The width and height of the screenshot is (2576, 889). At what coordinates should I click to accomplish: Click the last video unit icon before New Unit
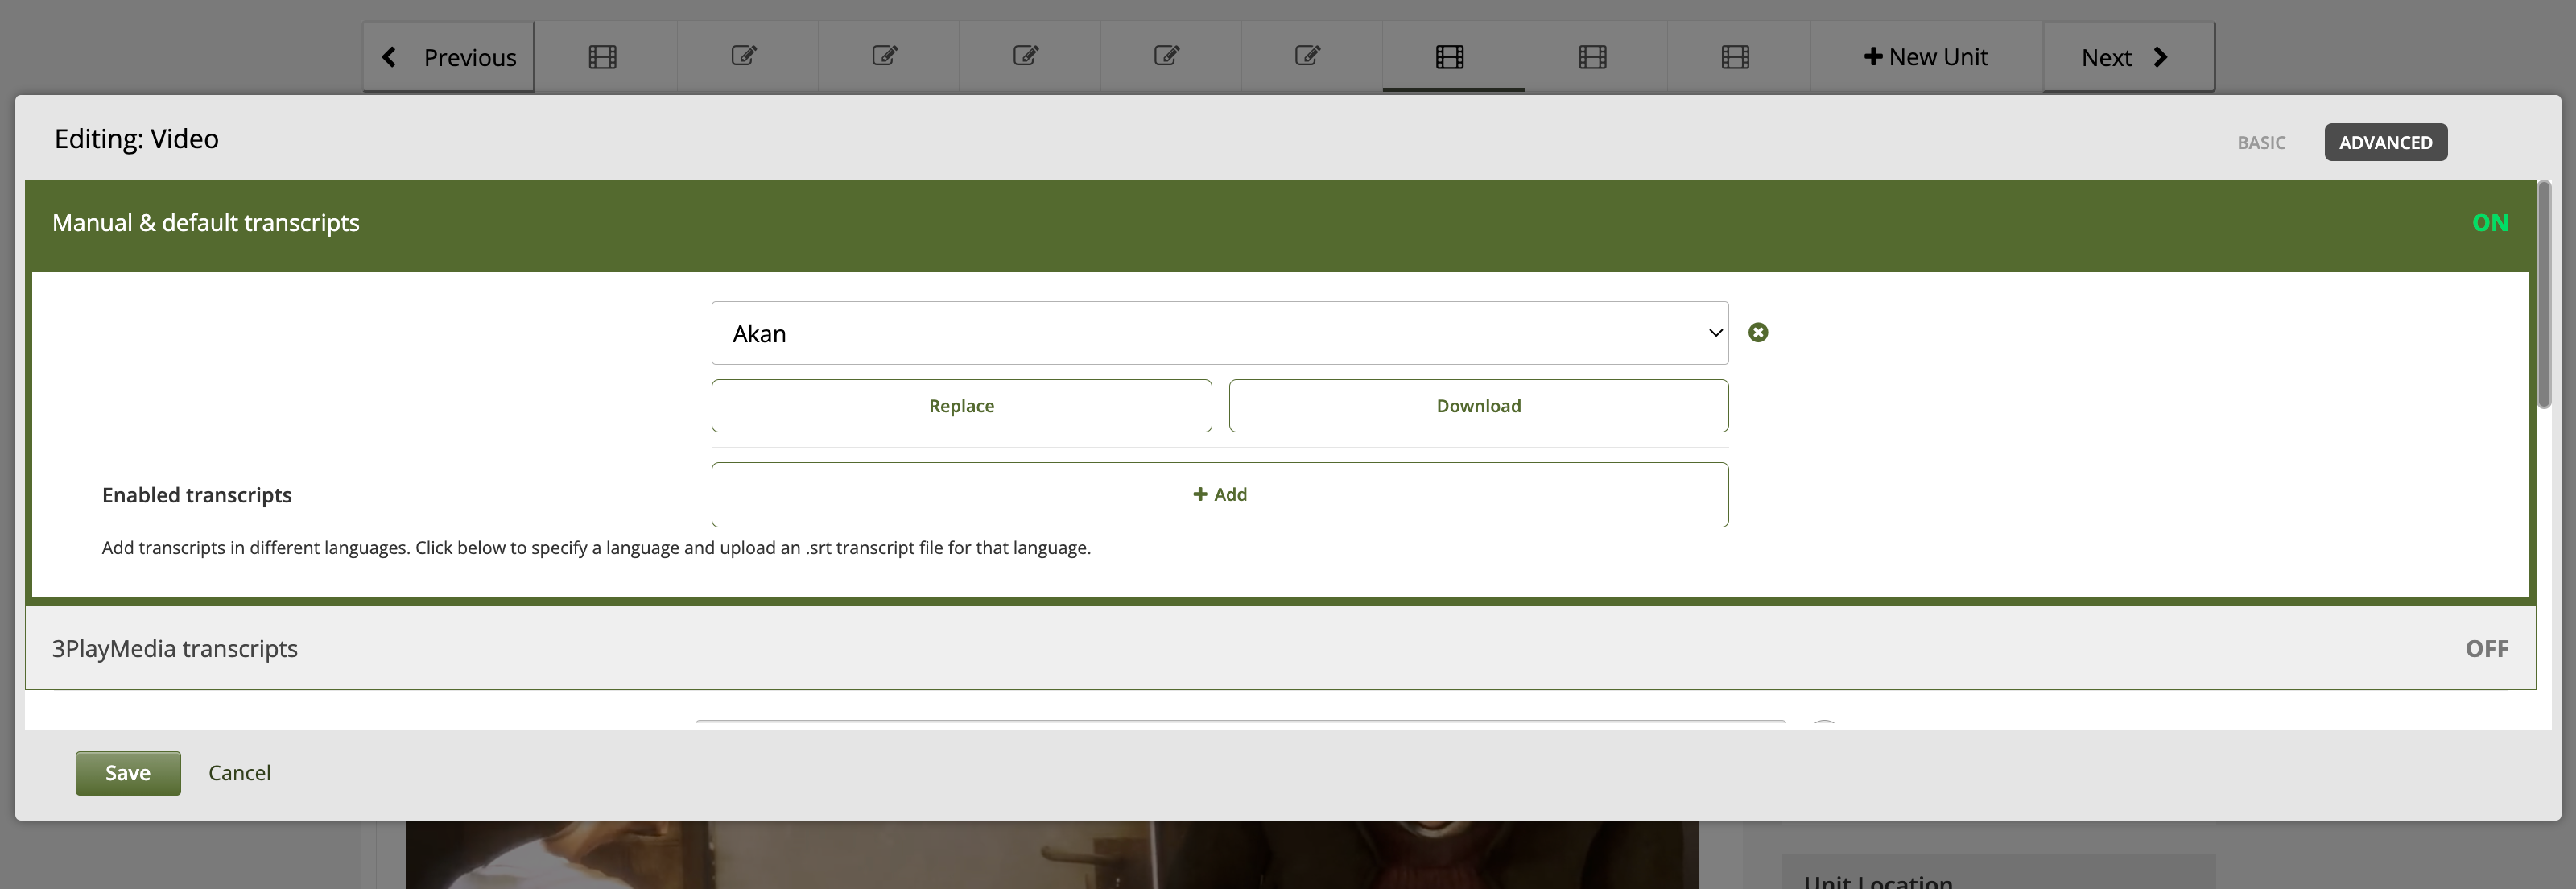point(1735,57)
